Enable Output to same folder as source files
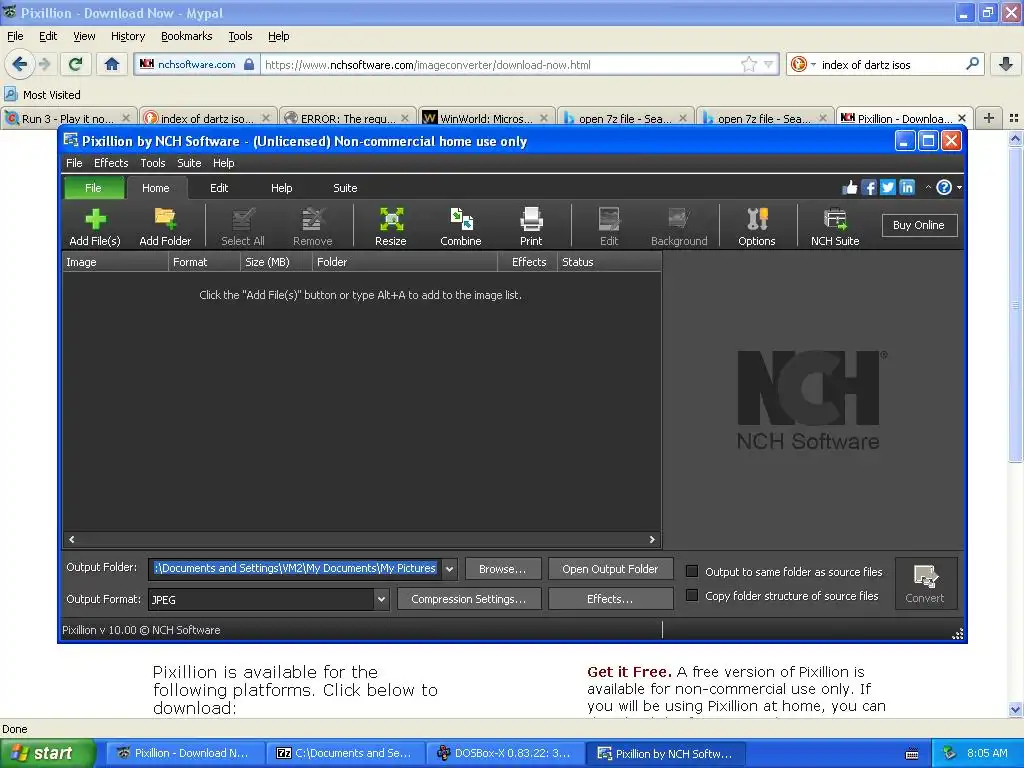 (x=692, y=571)
